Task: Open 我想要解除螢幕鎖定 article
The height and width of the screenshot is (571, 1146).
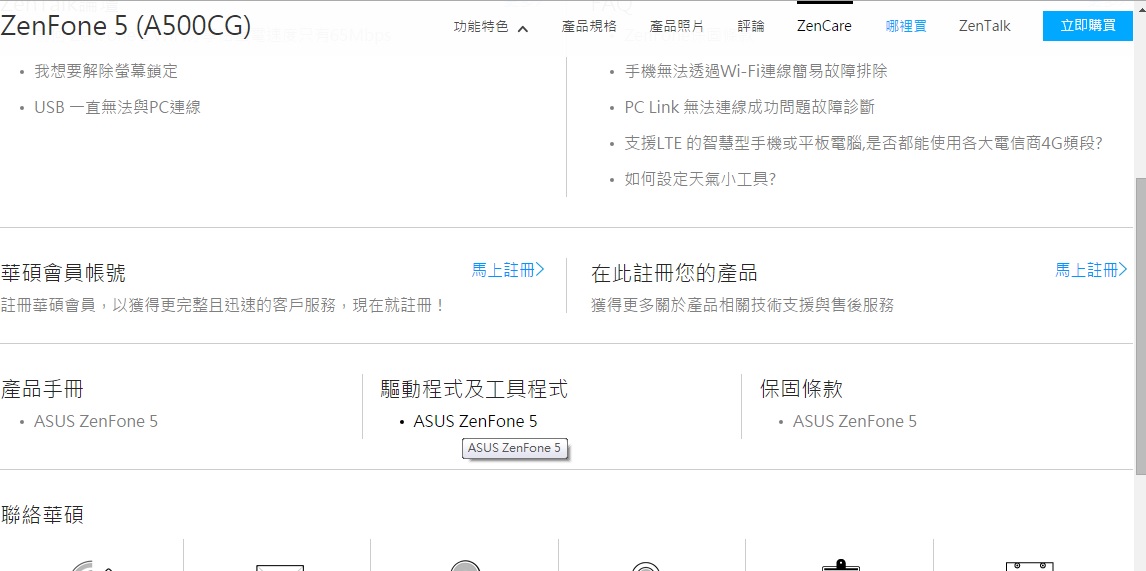Action: click(106, 72)
